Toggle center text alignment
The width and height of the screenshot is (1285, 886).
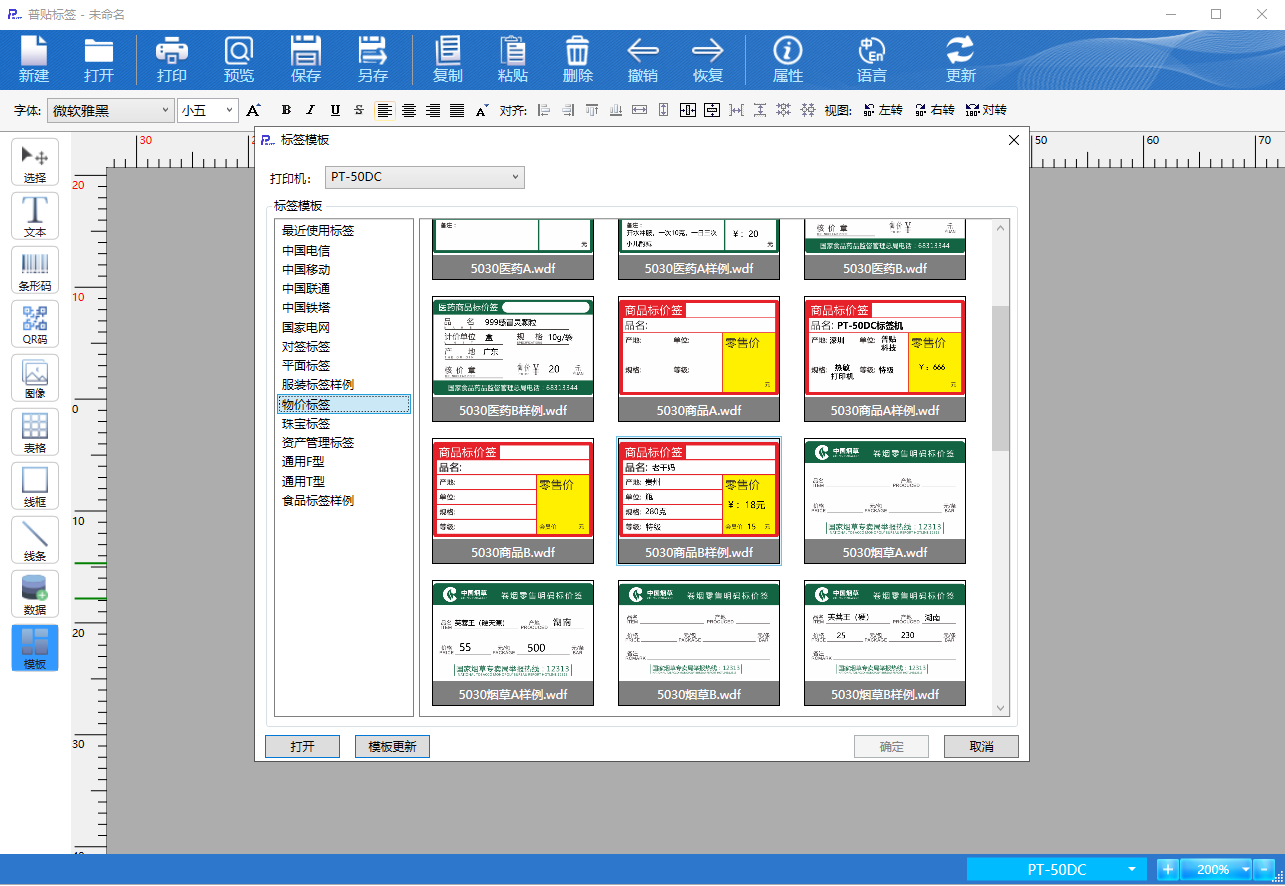coord(409,110)
